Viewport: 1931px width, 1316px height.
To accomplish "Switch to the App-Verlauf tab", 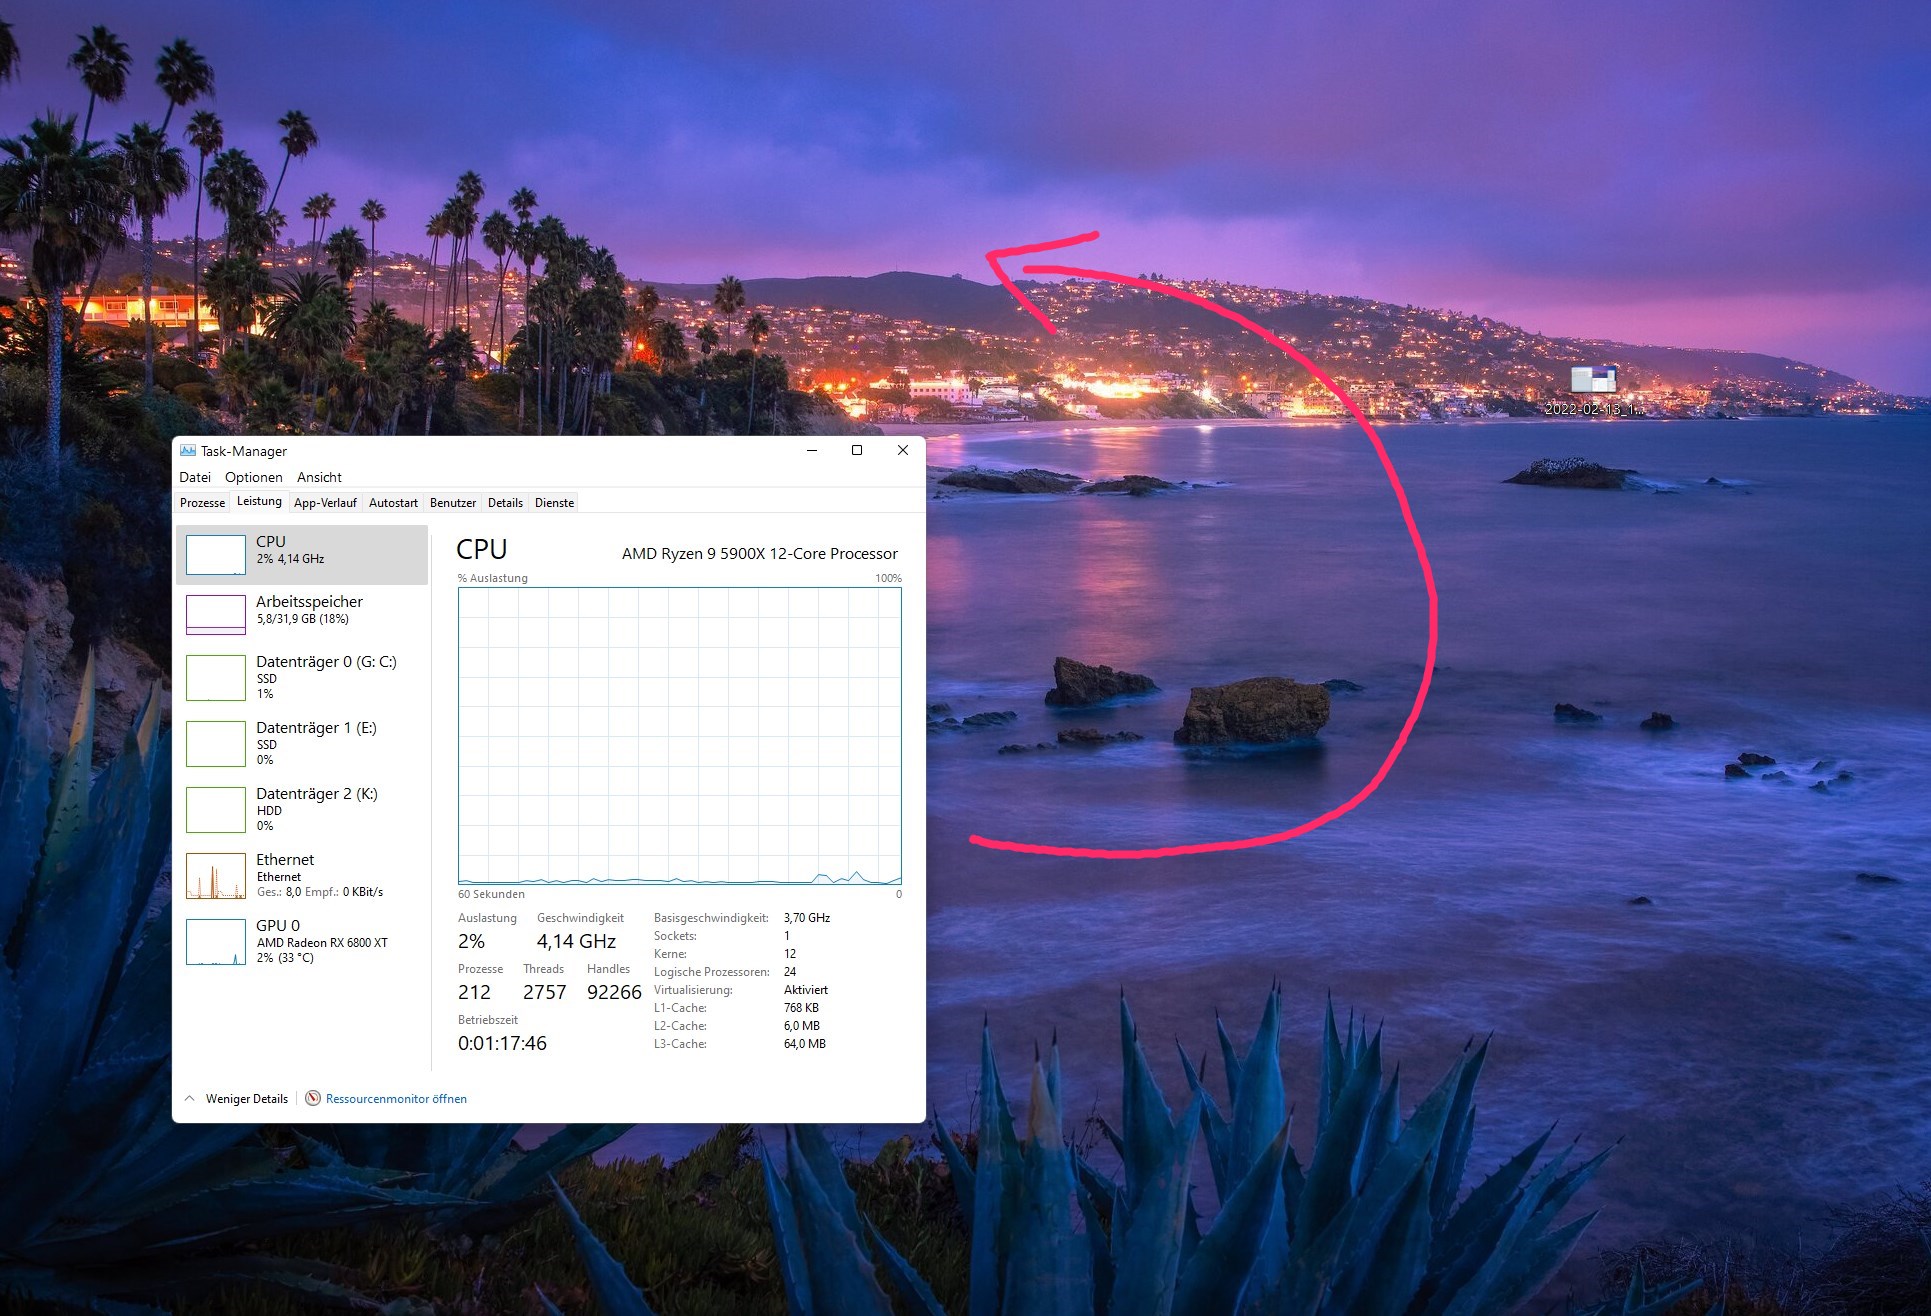I will click(325, 503).
